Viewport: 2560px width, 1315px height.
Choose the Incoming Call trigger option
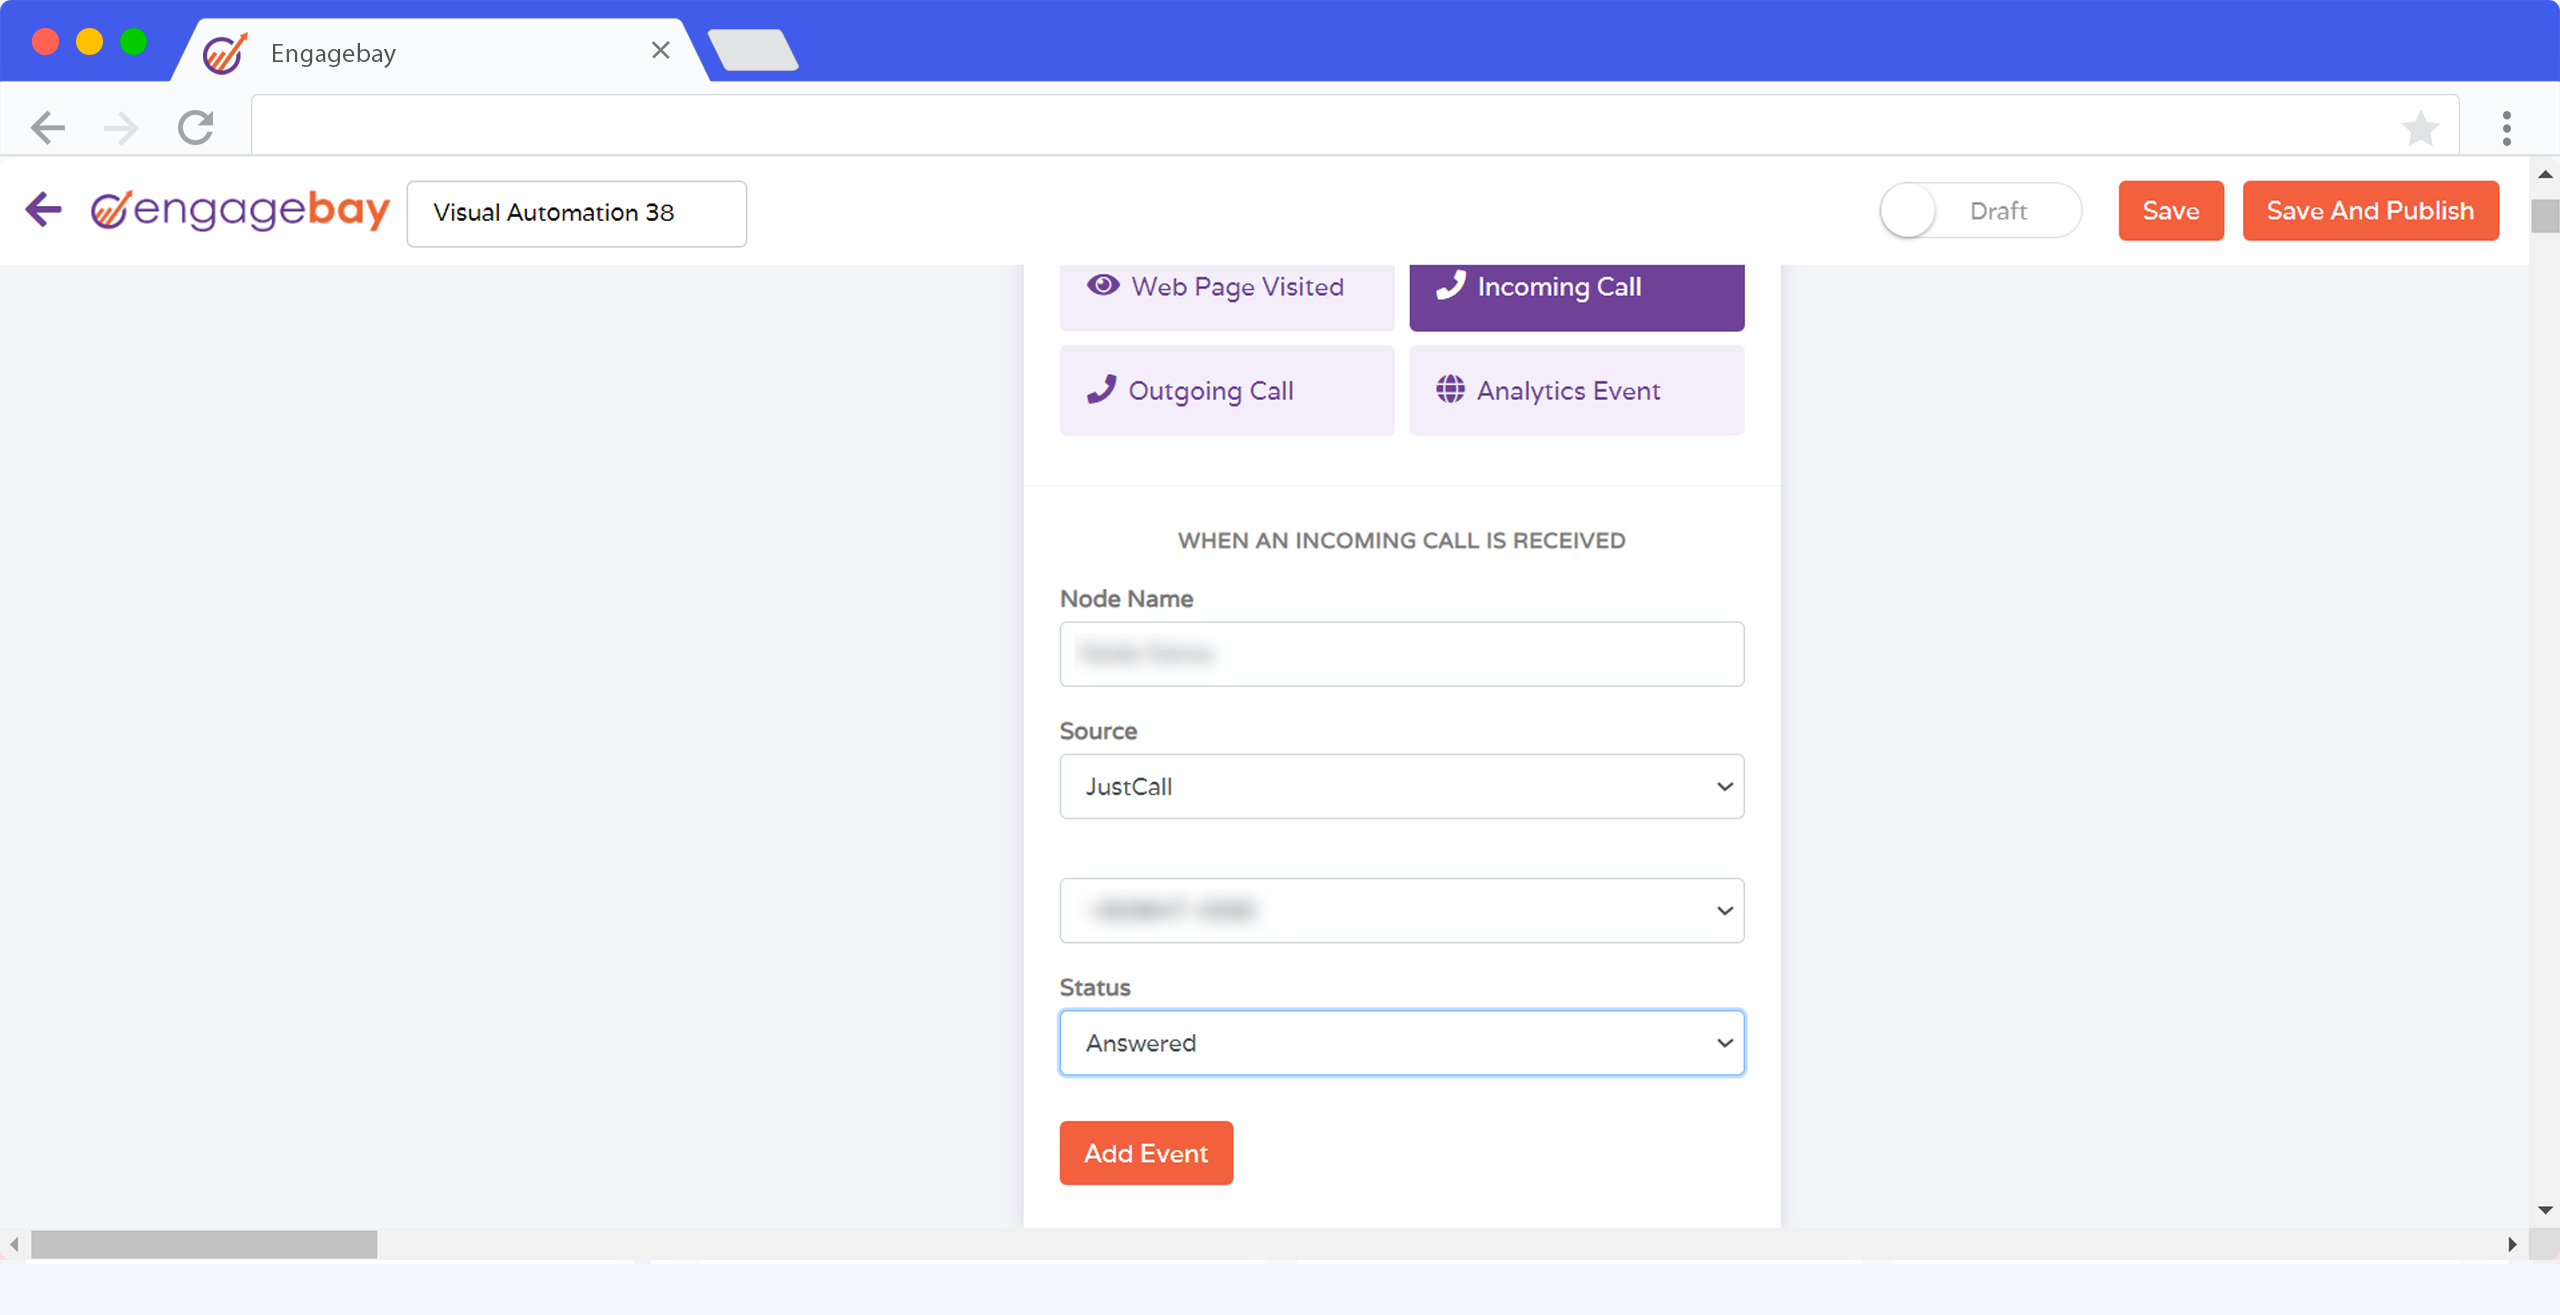point(1576,288)
